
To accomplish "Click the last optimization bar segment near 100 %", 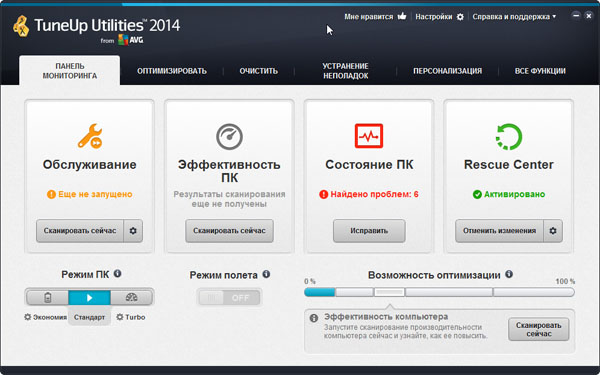I will pos(534,292).
